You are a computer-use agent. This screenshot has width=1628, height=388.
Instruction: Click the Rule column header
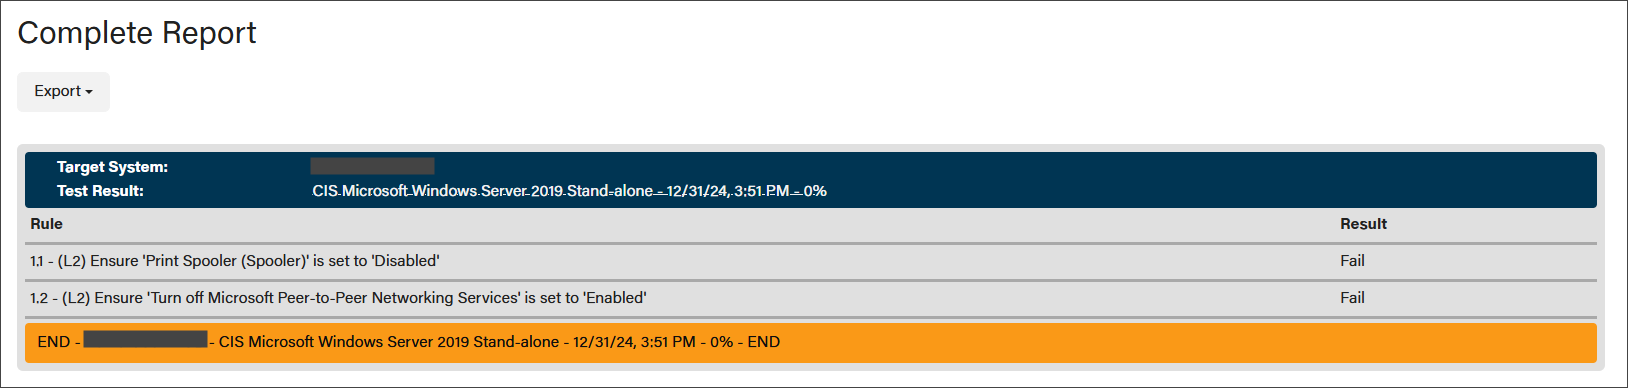46,224
